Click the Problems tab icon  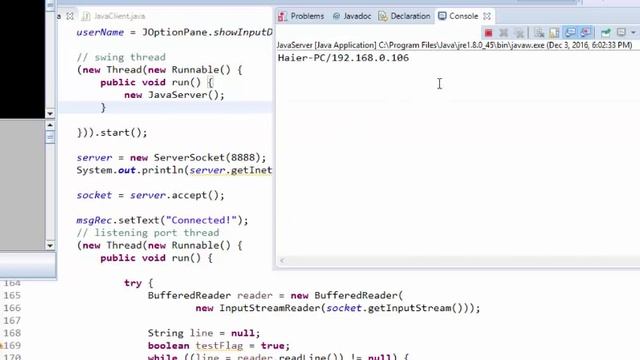[x=282, y=16]
